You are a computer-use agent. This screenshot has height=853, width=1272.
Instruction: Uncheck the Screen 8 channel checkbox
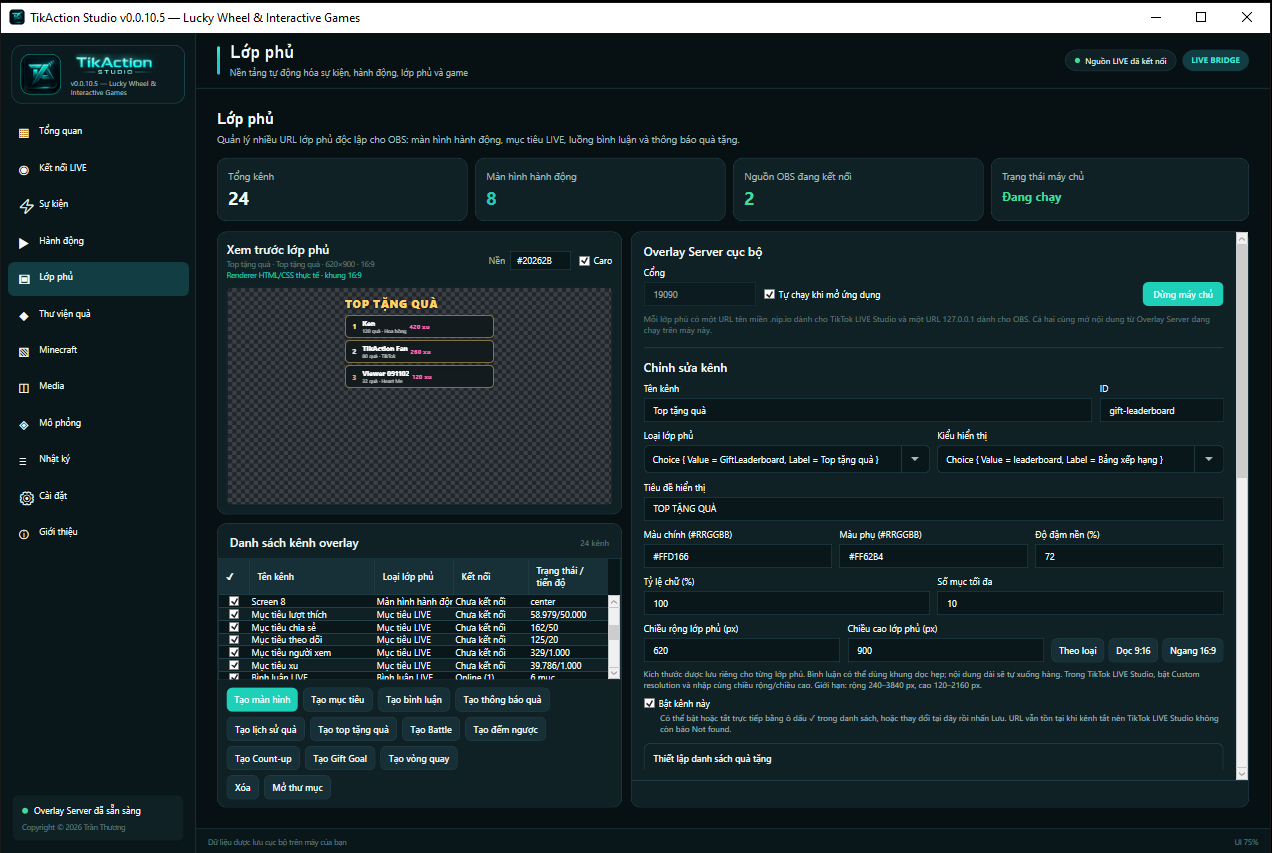234,602
